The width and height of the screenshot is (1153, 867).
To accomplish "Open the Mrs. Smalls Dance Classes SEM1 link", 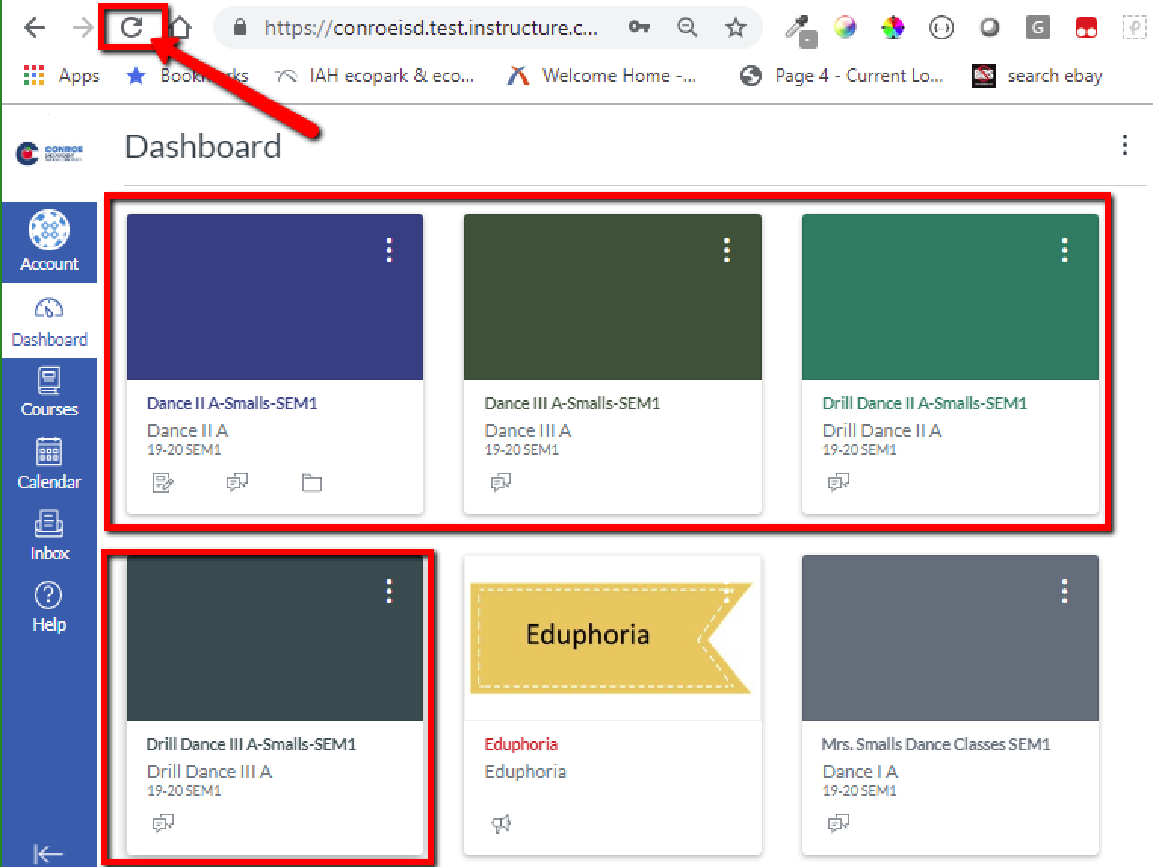I will click(936, 744).
